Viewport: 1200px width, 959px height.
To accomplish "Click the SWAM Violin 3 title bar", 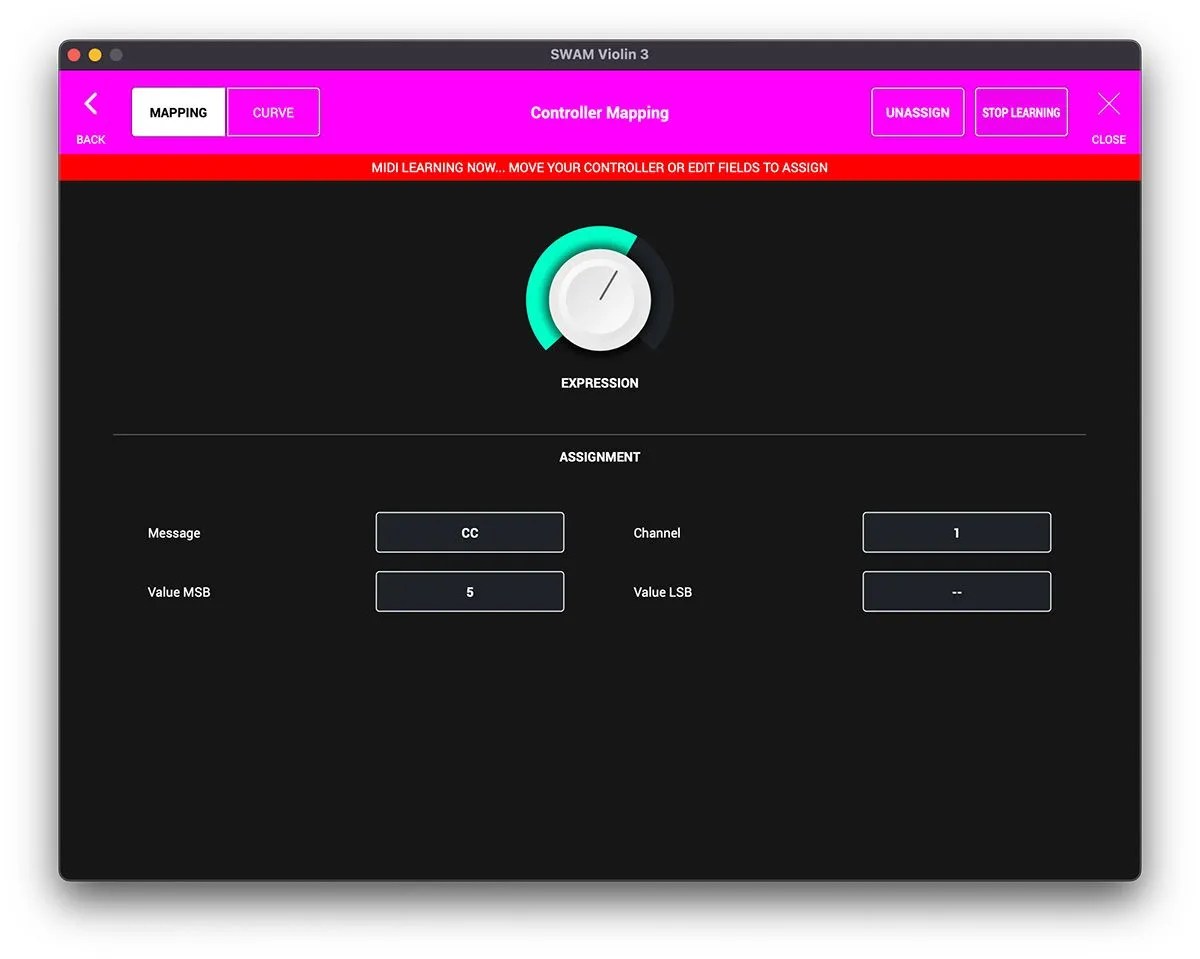I will 600,54.
